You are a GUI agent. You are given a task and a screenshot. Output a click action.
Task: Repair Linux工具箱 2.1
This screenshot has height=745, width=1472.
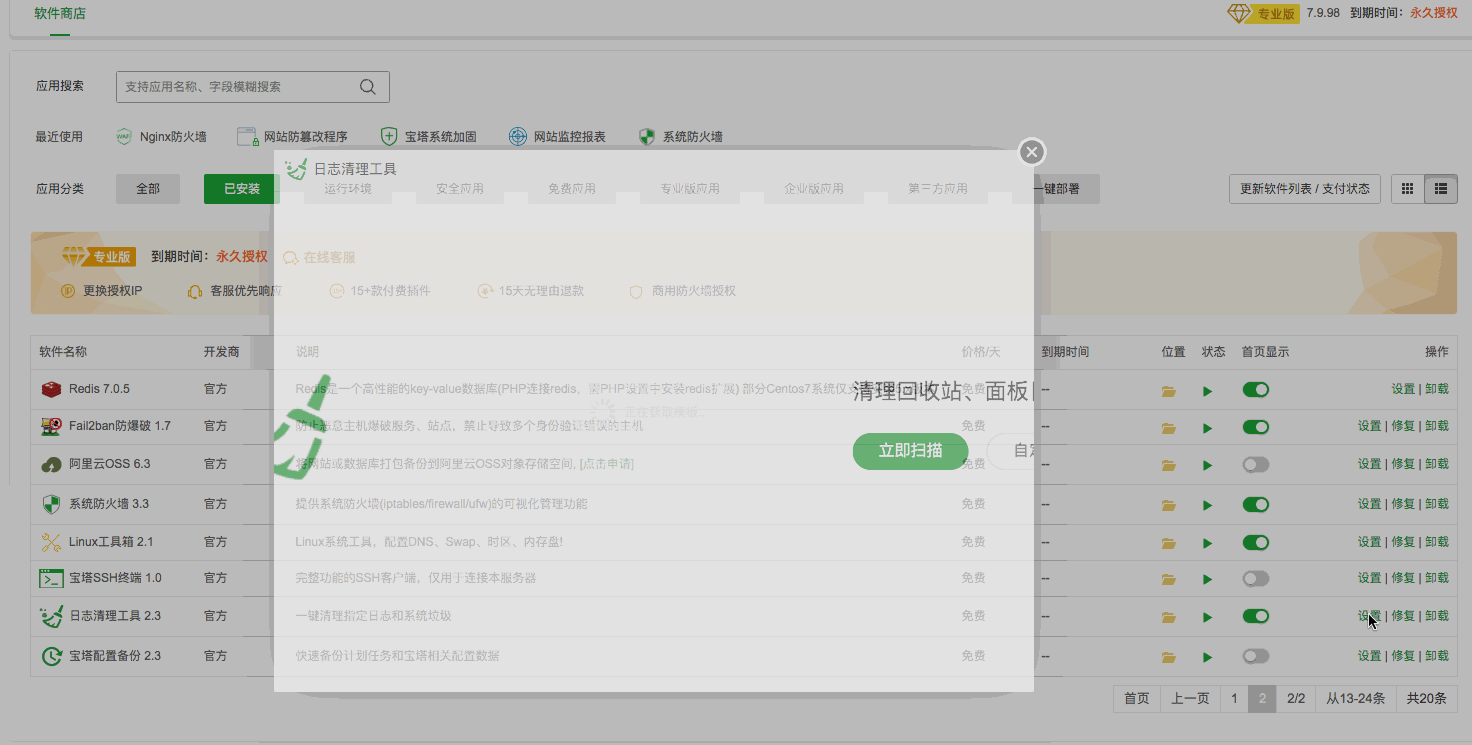pyautogui.click(x=1403, y=542)
